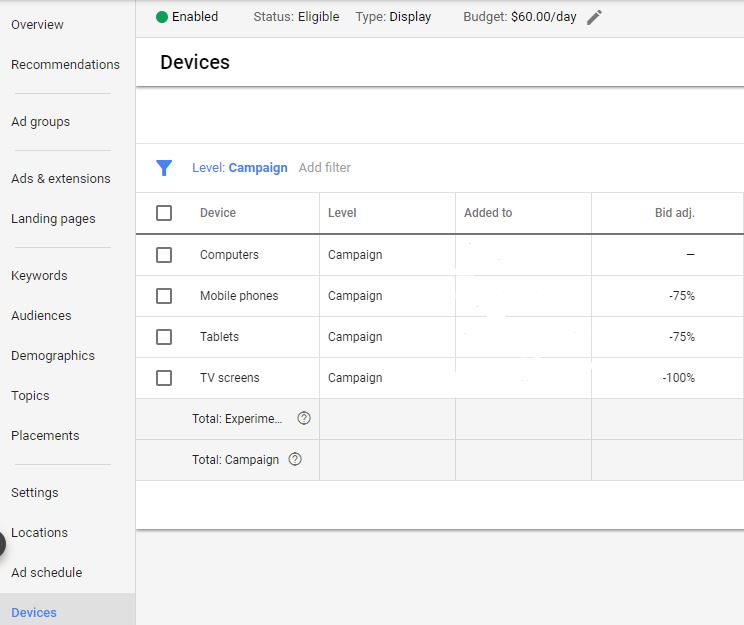Click the Total: Campaign row label
Viewport: 744px width, 625px height.
(235, 460)
